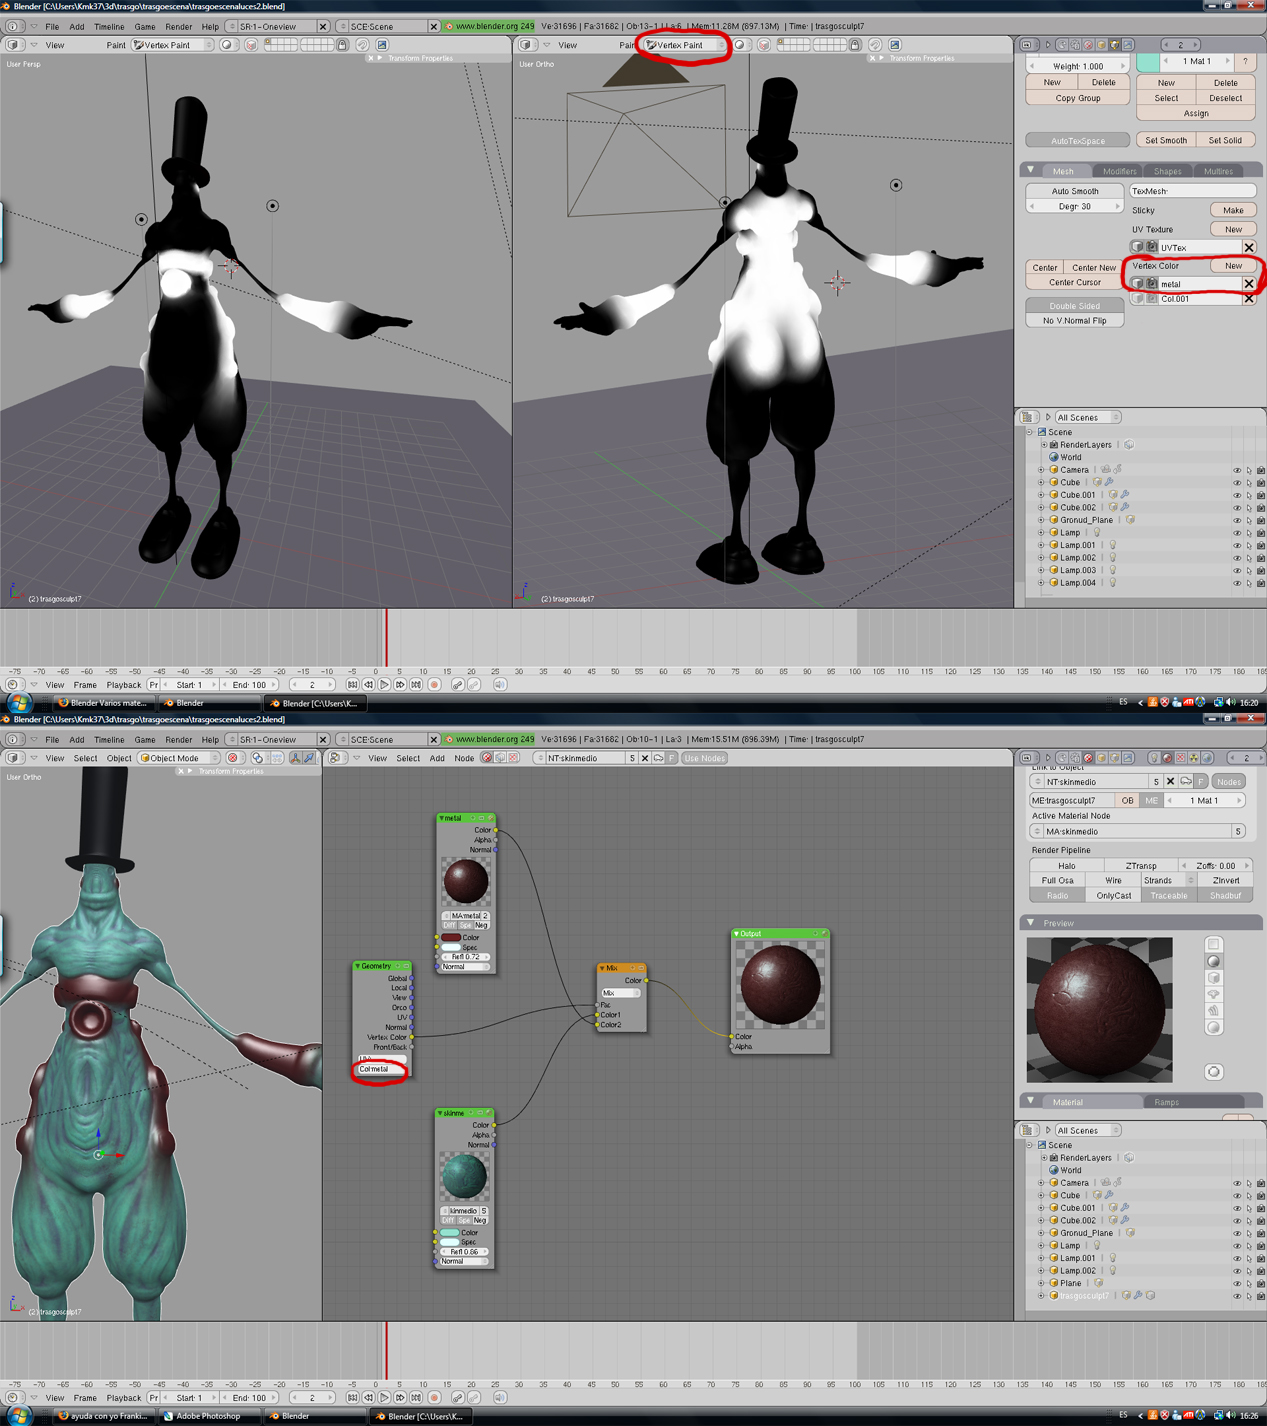Hide Camera via eye icon in upper outliner
The image size is (1267, 1426).
(x=1237, y=470)
